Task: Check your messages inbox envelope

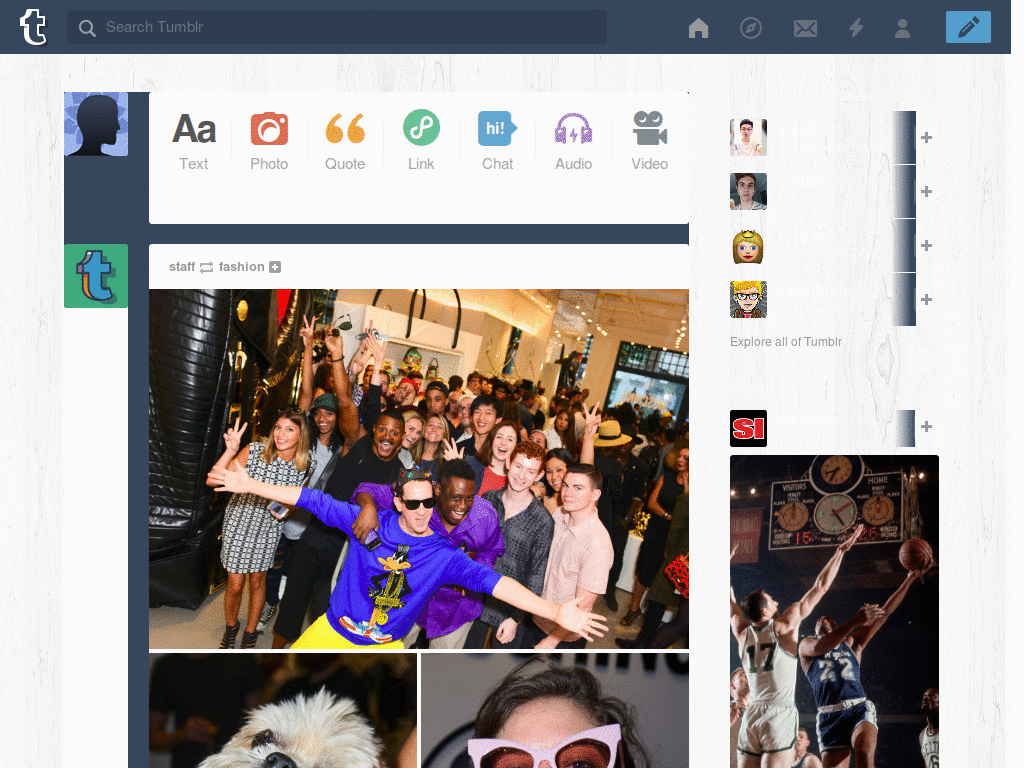Action: click(805, 28)
